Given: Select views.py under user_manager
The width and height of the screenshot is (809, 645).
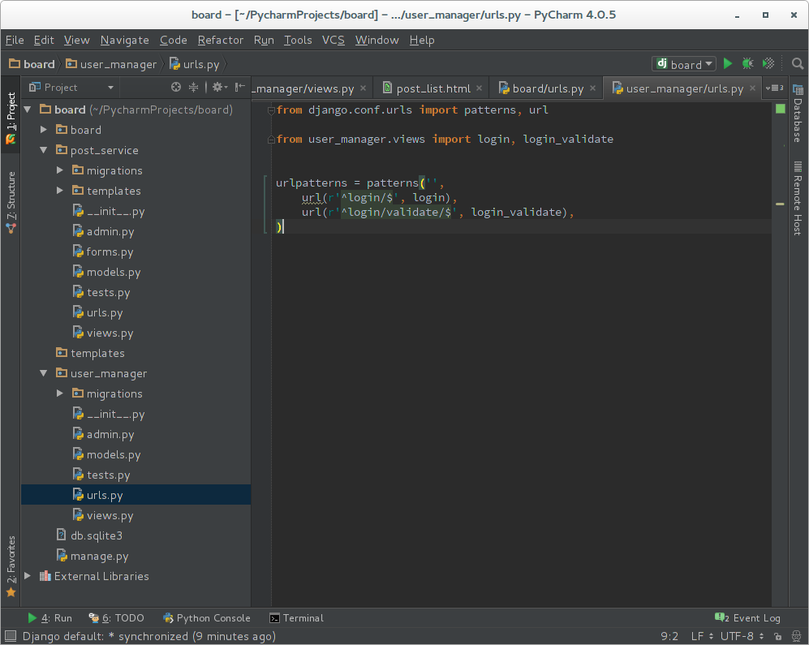Looking at the screenshot, I should [x=103, y=515].
